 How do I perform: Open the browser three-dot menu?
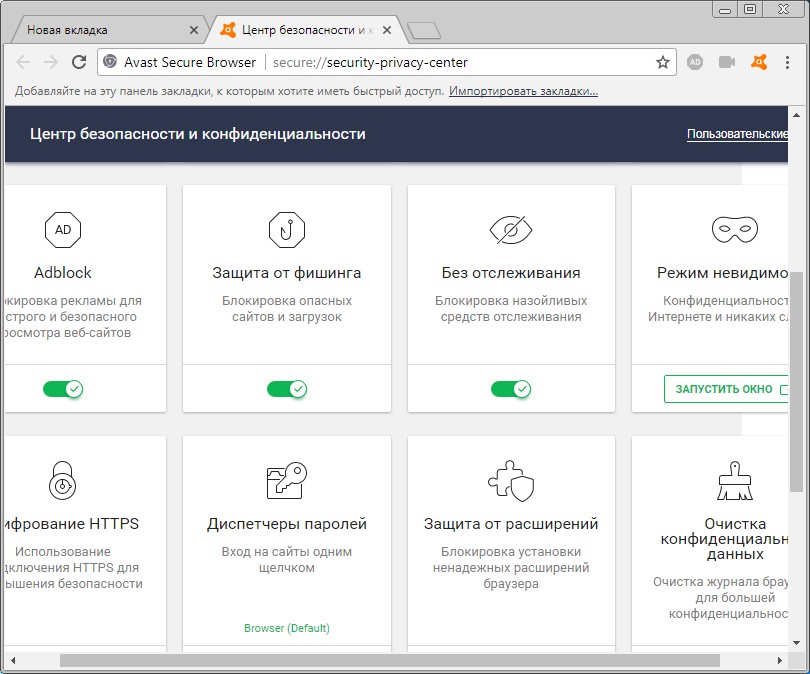[787, 62]
